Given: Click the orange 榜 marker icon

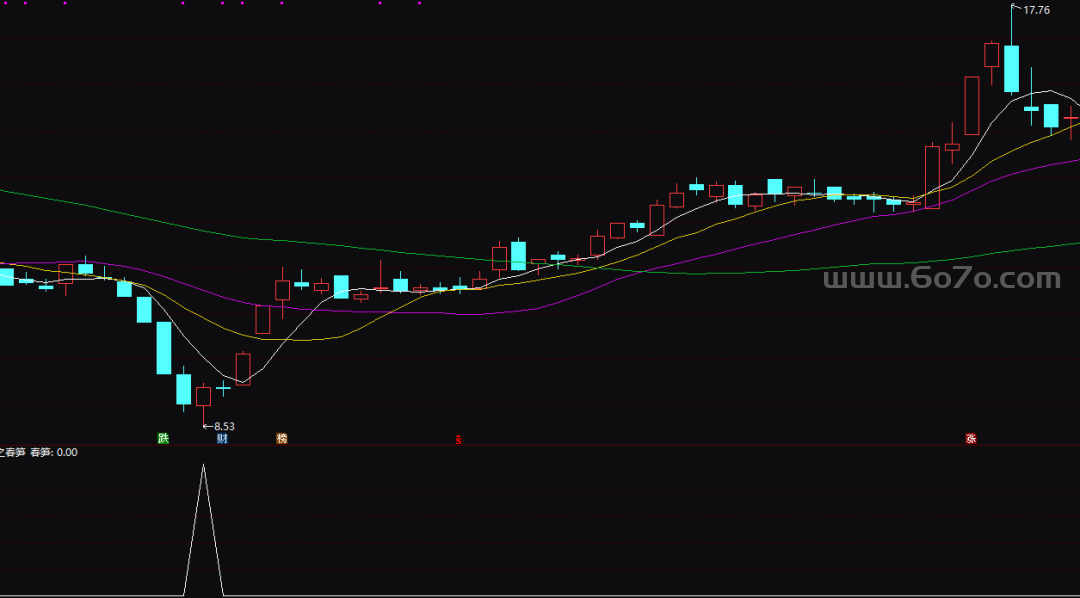Looking at the screenshot, I should pos(282,438).
